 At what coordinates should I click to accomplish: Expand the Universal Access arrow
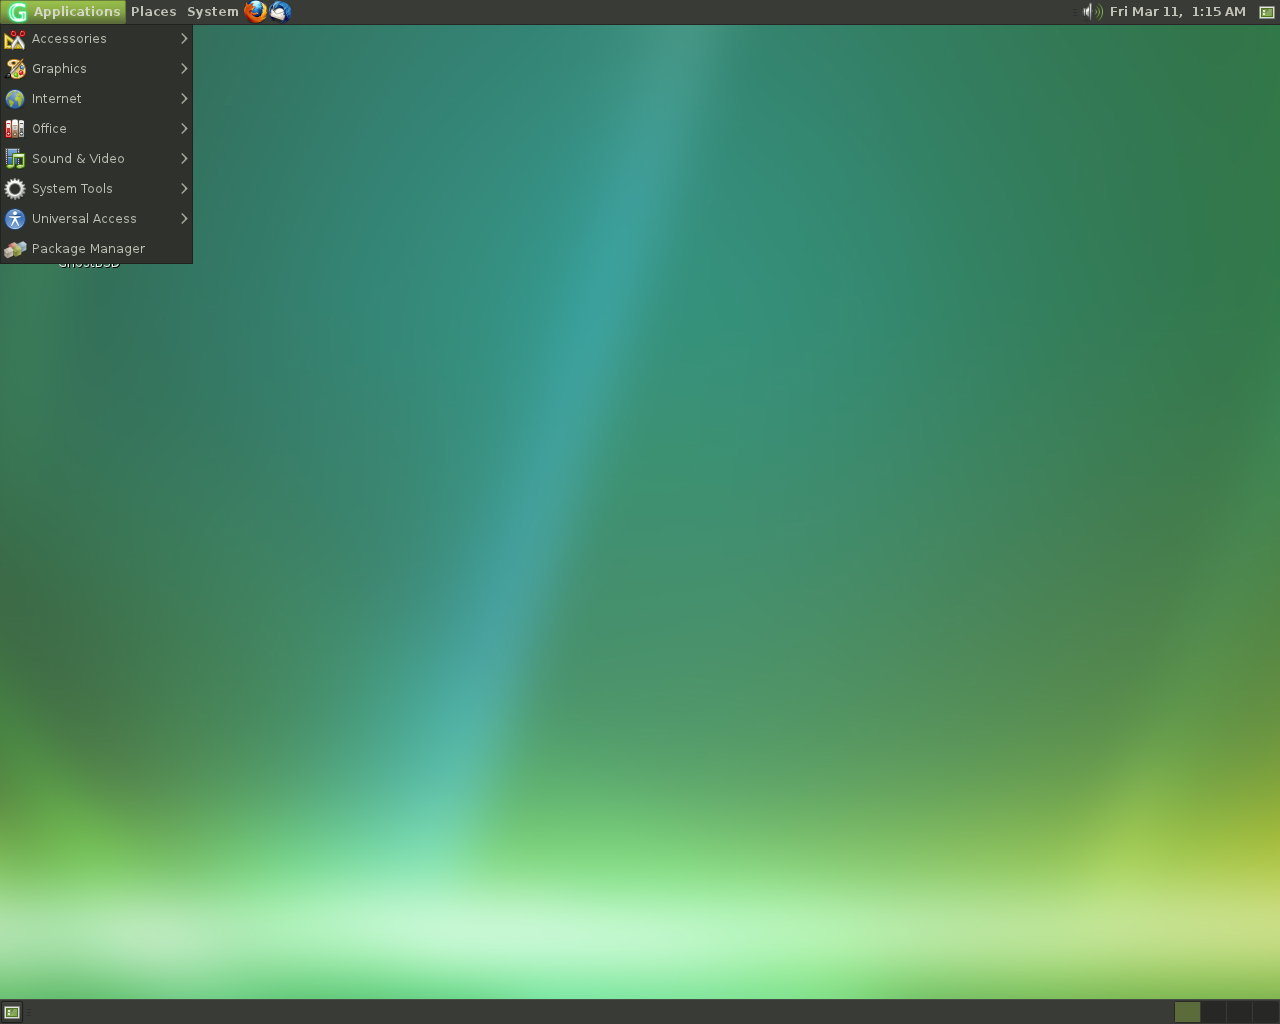pos(184,219)
